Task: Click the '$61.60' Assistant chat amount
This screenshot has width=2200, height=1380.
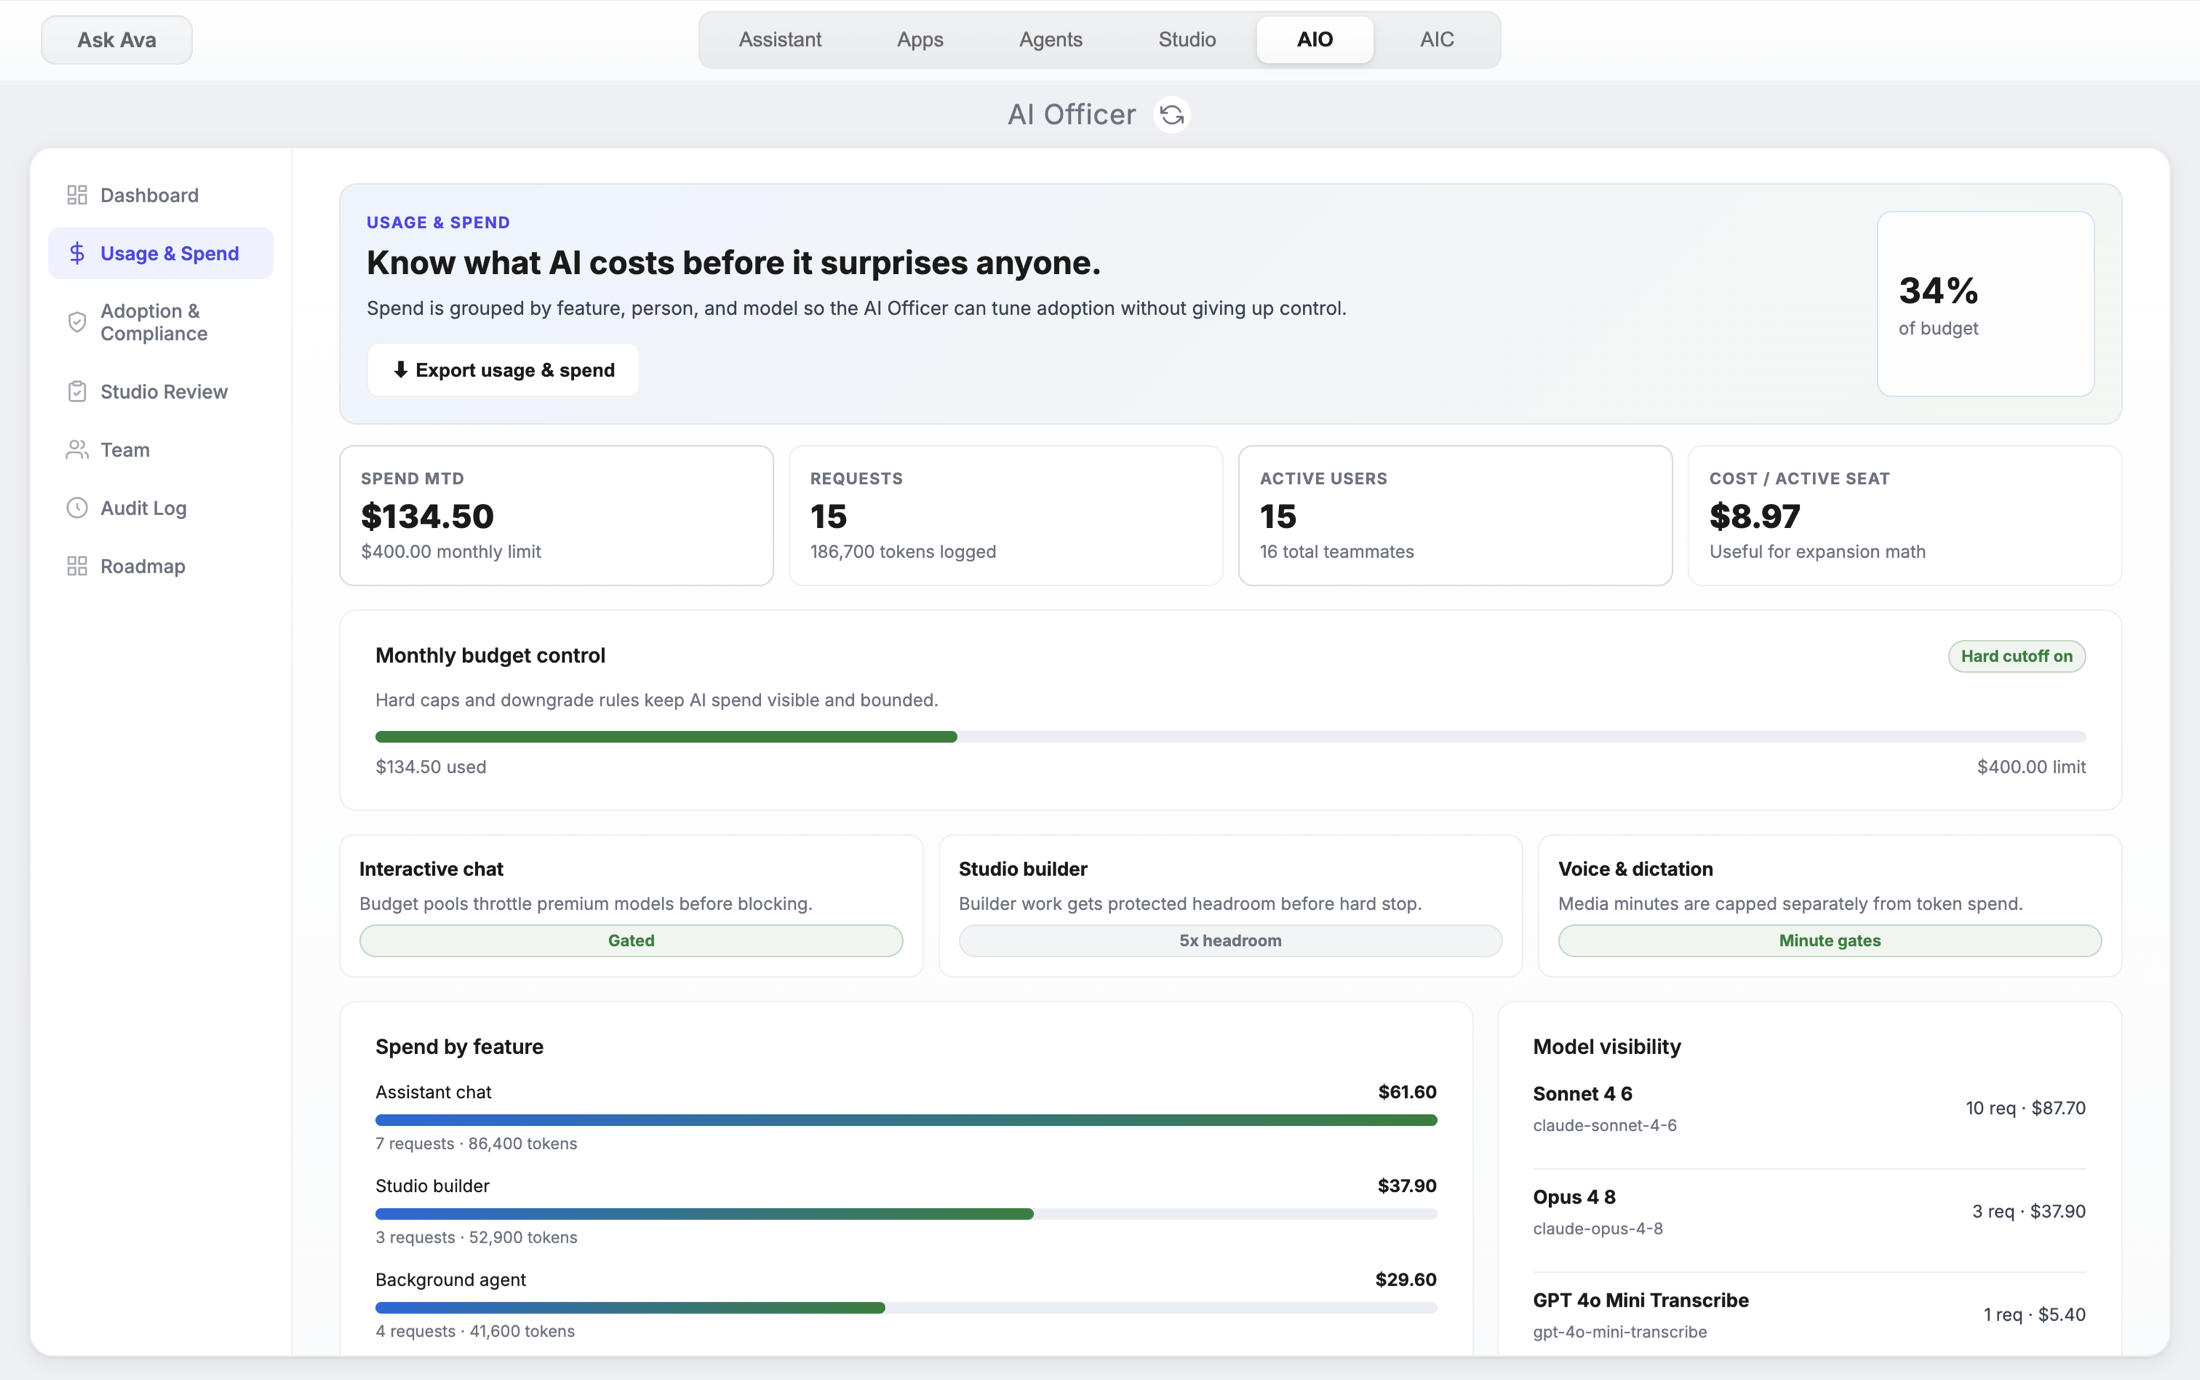Action: [1407, 1092]
